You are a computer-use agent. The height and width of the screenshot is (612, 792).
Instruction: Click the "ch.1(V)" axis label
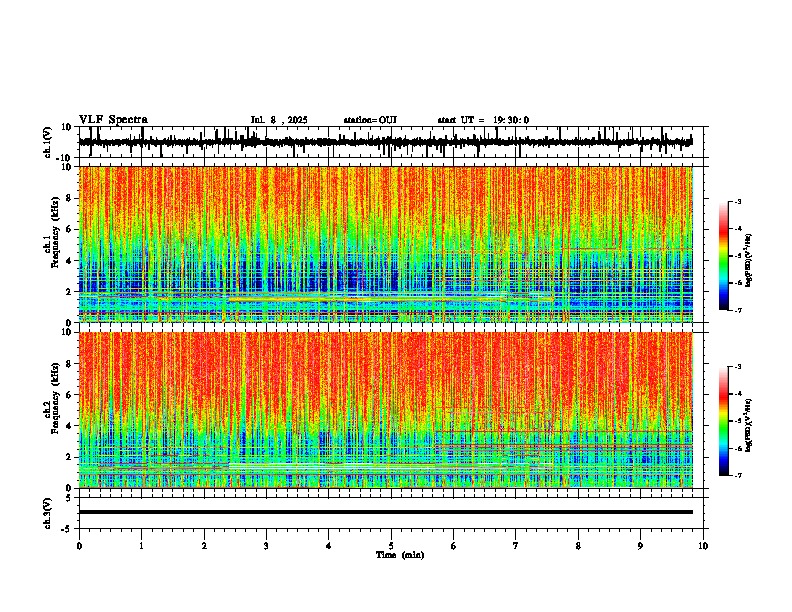48,142
